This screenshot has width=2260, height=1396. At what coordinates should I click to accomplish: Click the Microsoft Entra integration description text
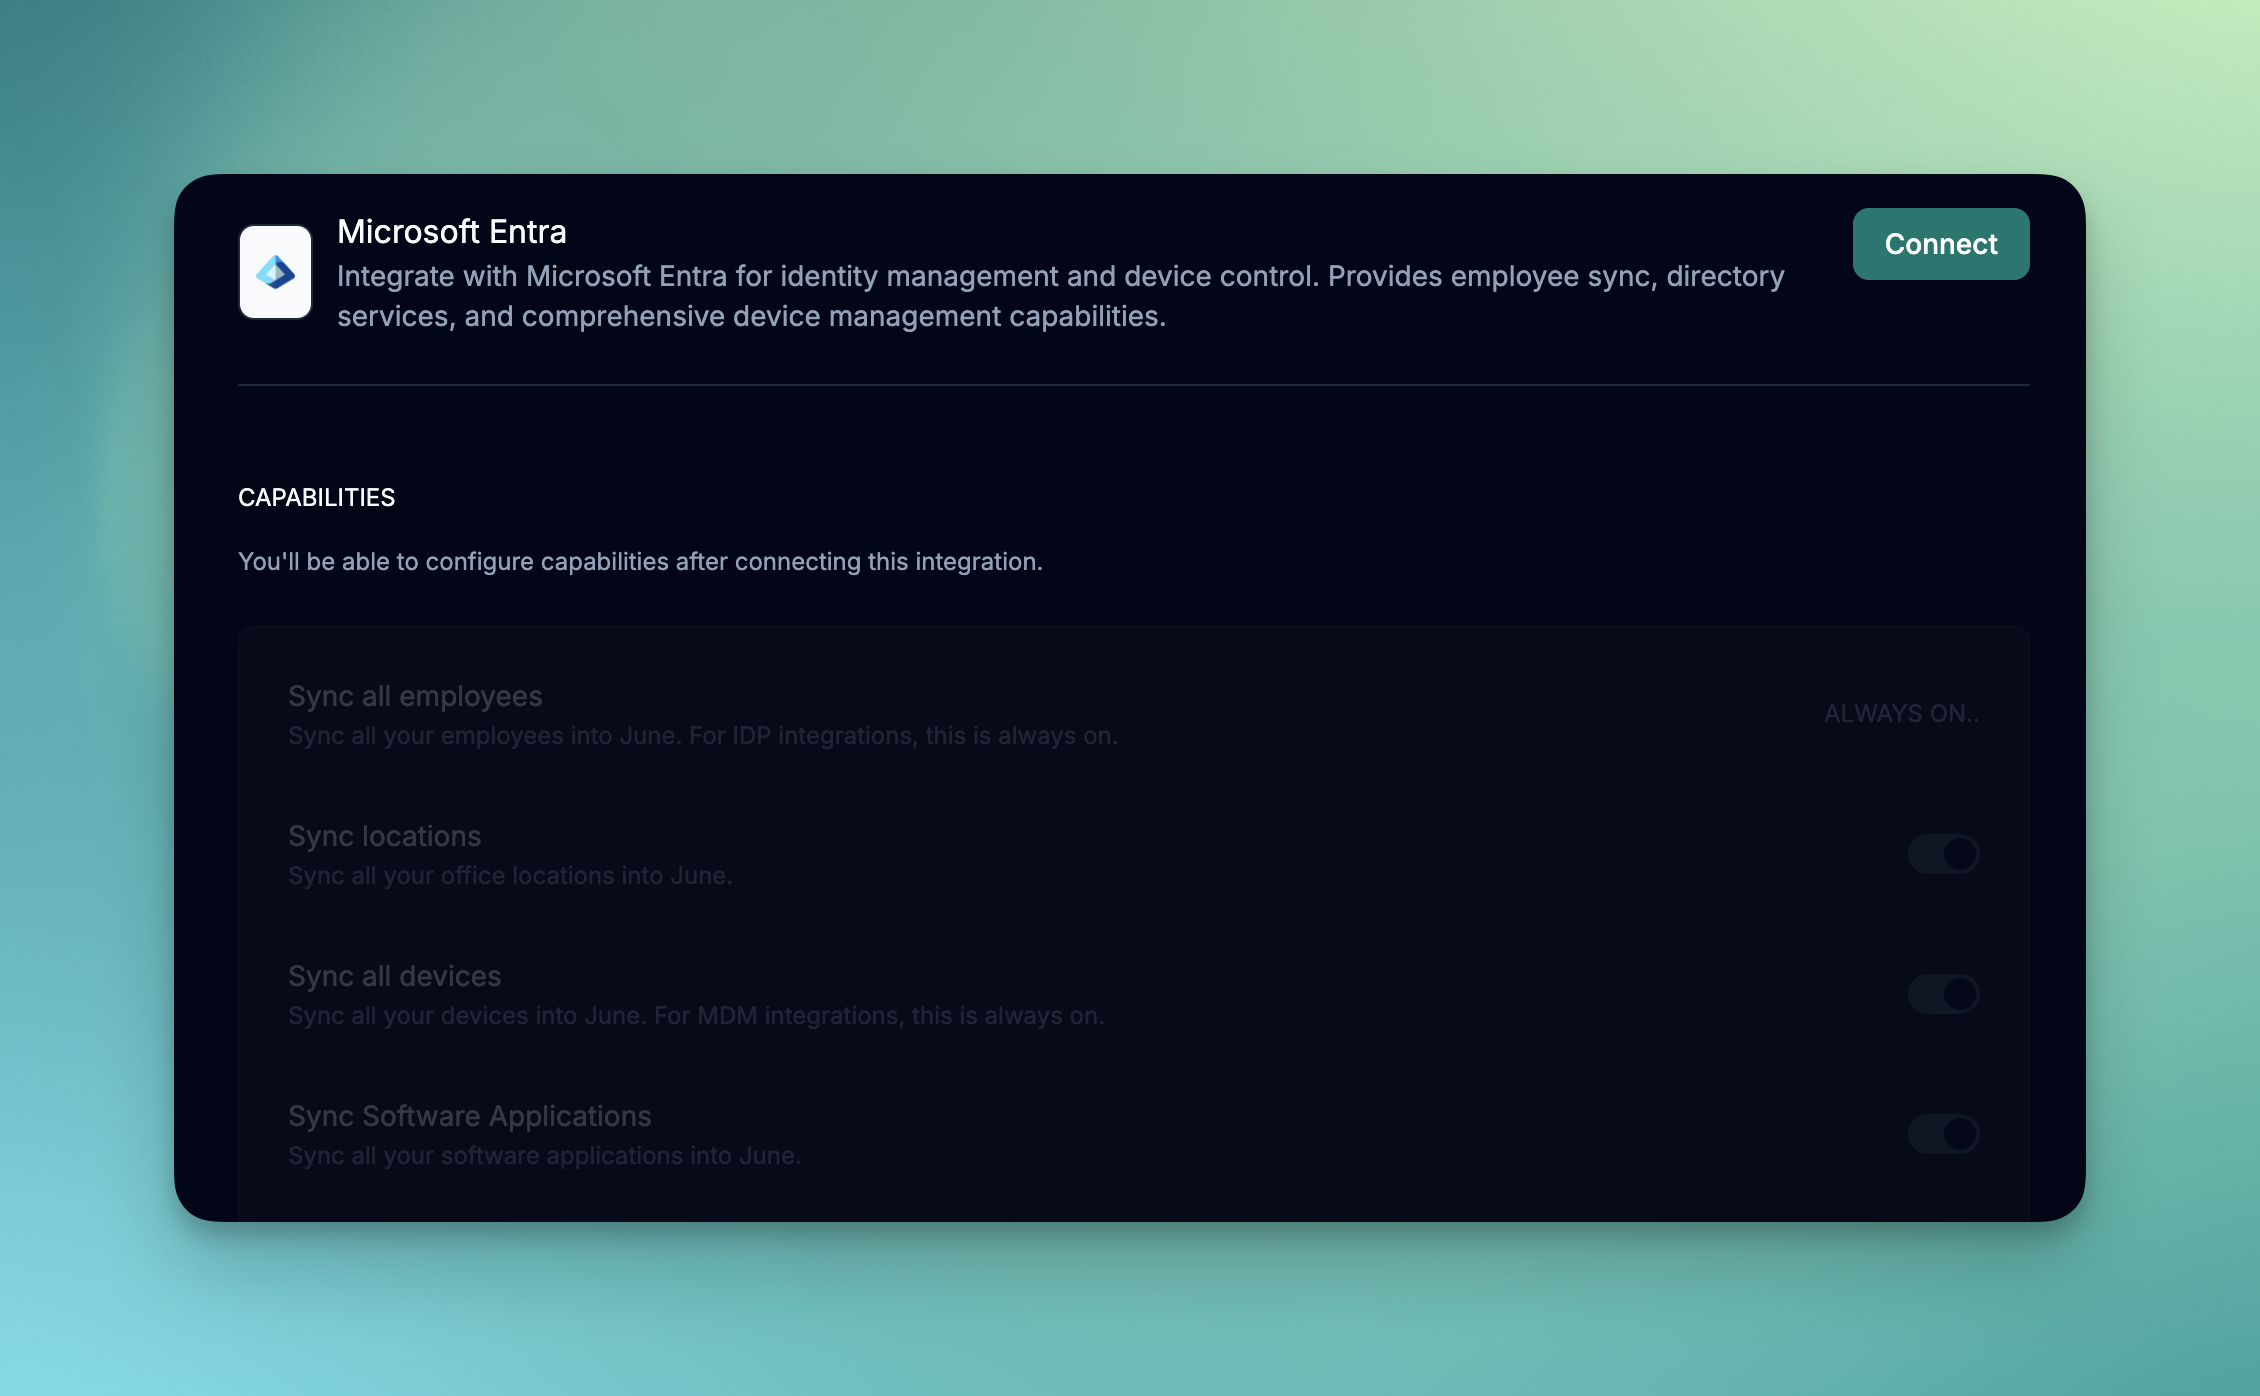click(1060, 296)
